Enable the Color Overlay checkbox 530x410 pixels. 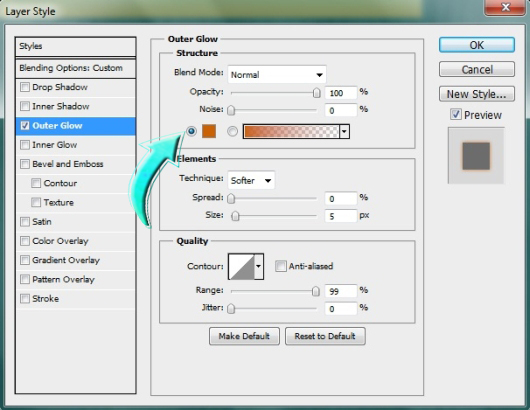point(25,241)
